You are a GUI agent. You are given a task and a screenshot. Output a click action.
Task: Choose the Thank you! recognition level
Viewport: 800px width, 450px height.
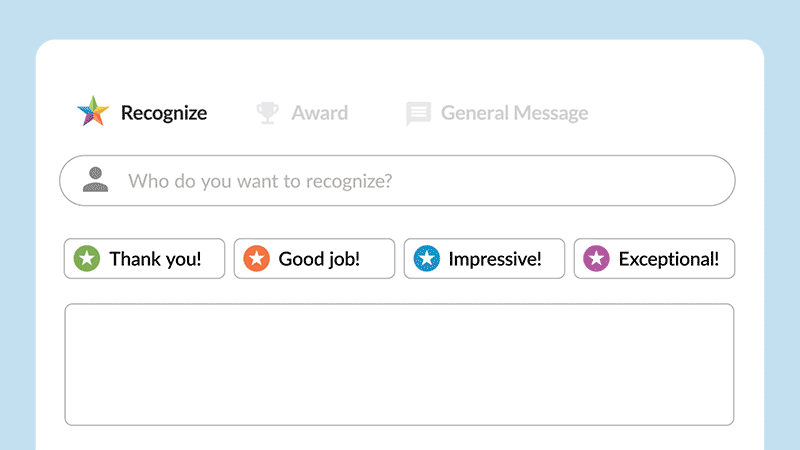144,259
